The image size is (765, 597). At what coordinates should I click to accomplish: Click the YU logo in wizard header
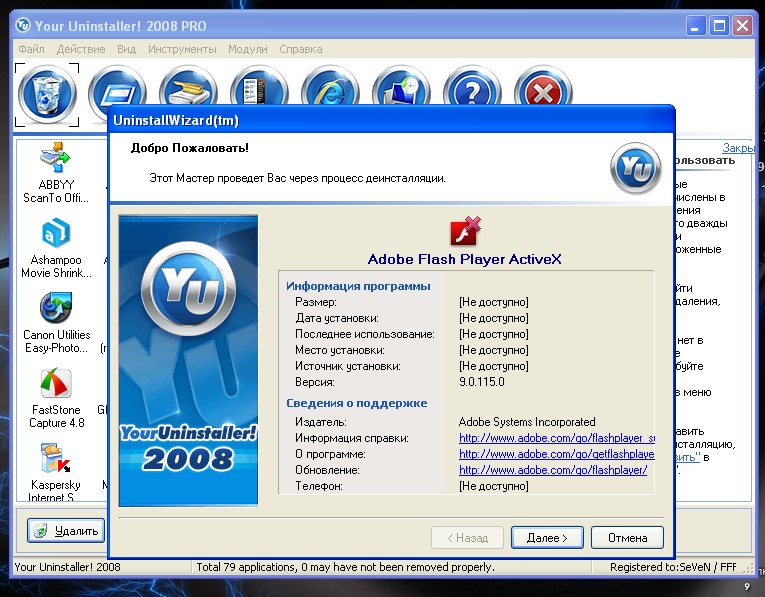pos(635,168)
